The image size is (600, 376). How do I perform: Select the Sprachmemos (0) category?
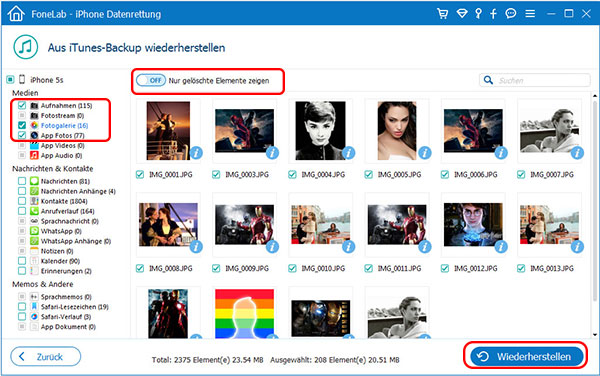pos(66,296)
